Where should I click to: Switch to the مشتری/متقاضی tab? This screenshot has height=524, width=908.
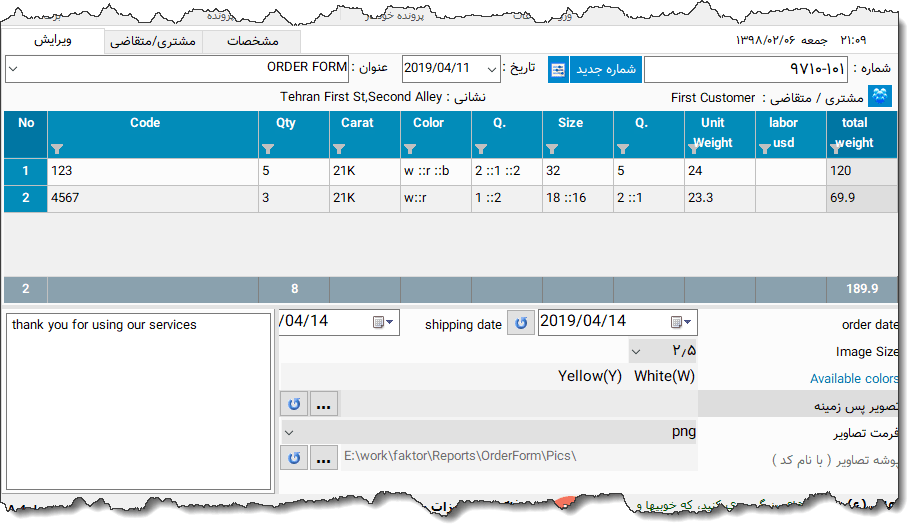pyautogui.click(x=152, y=42)
